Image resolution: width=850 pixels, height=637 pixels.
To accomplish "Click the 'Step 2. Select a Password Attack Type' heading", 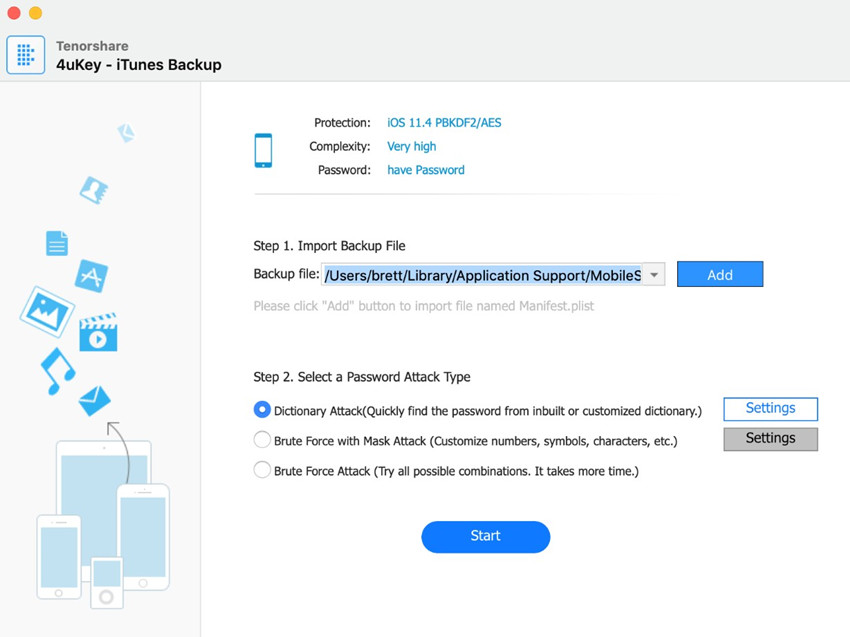I will pos(362,377).
